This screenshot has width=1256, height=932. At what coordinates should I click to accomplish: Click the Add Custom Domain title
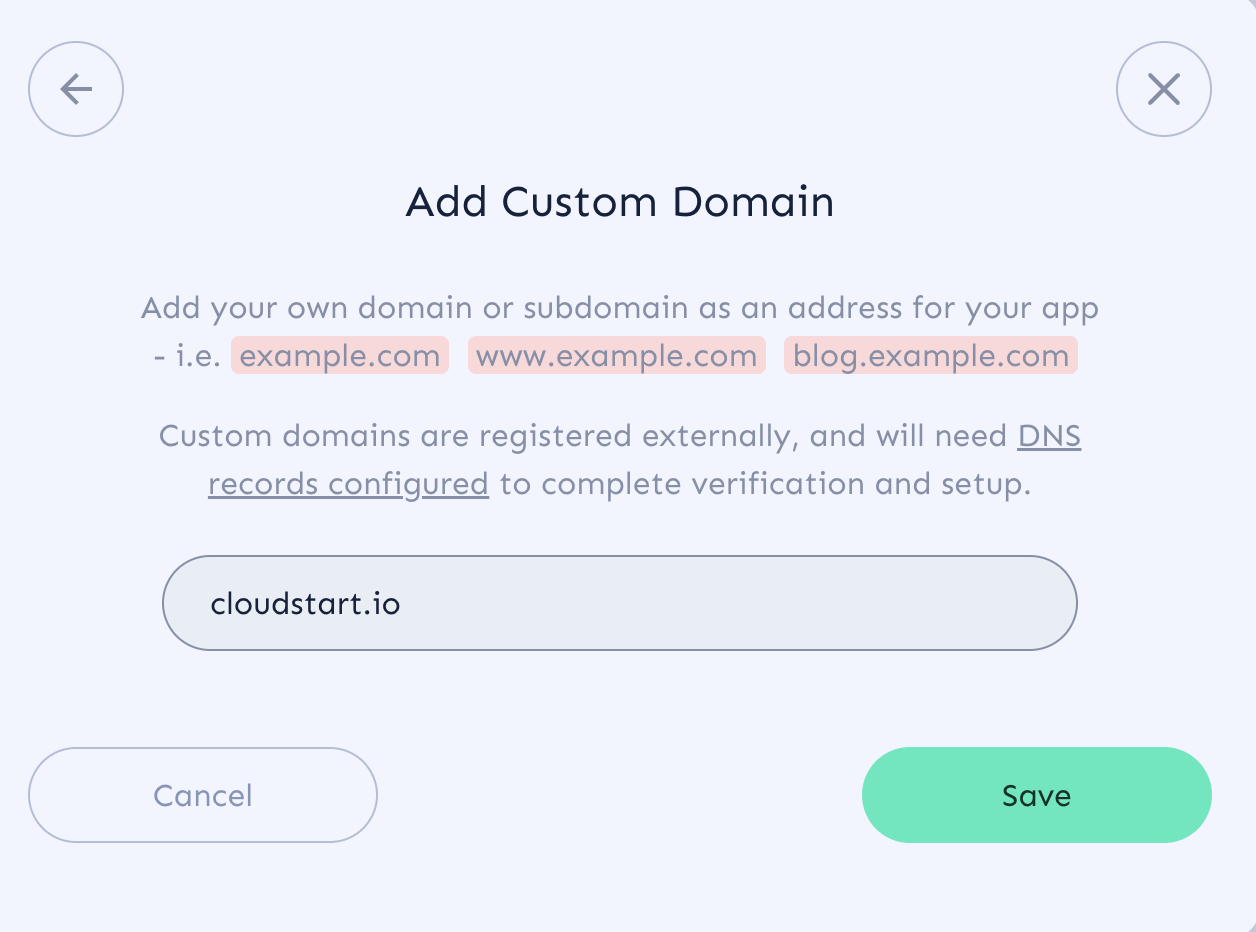pos(619,202)
